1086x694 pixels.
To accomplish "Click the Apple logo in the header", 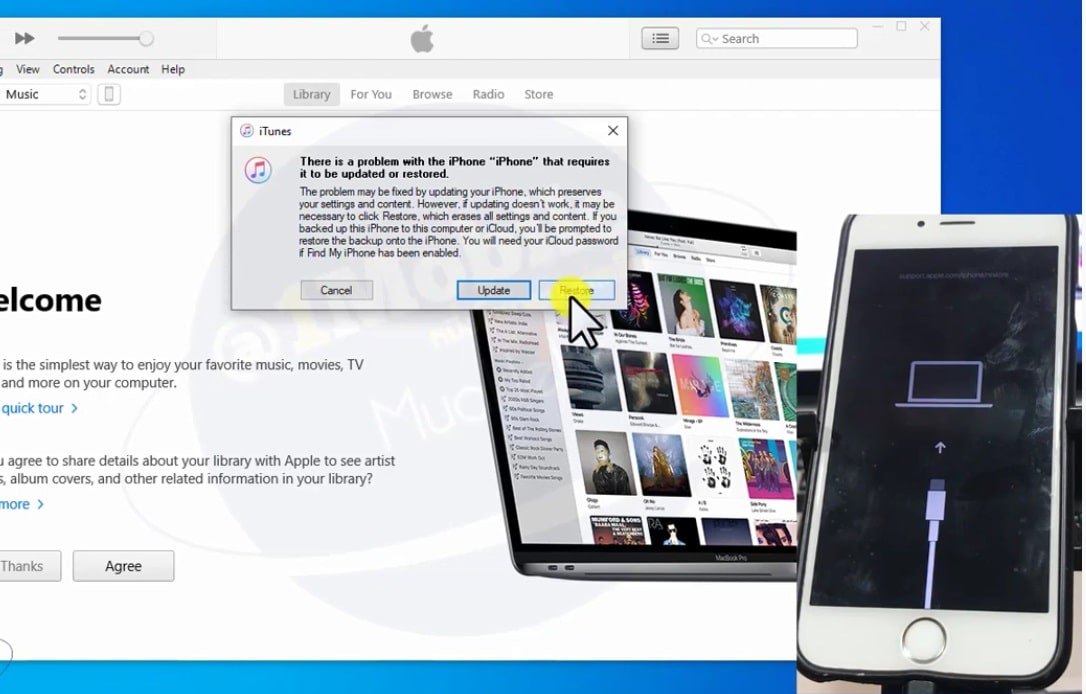I will [x=422, y=38].
